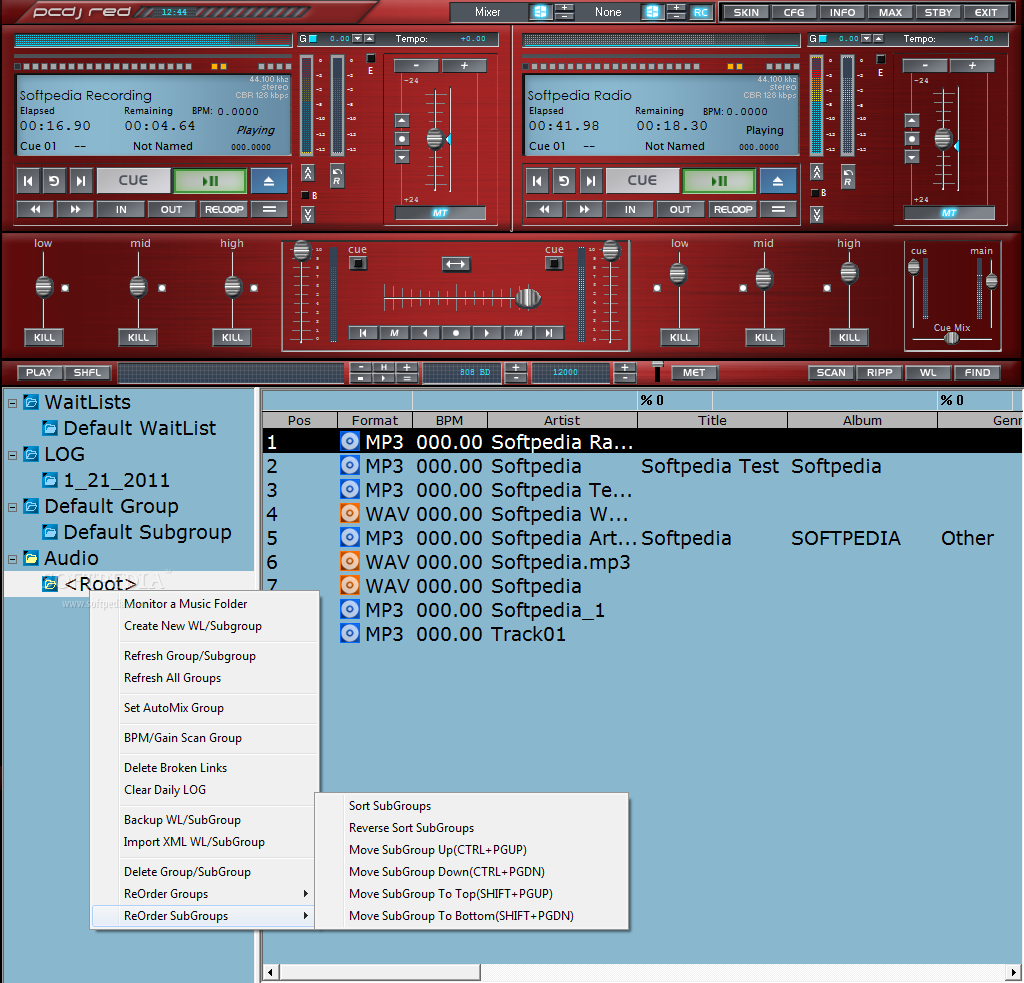The width and height of the screenshot is (1024, 983).
Task: Collapse the WaitLists tree node
Action: point(12,403)
